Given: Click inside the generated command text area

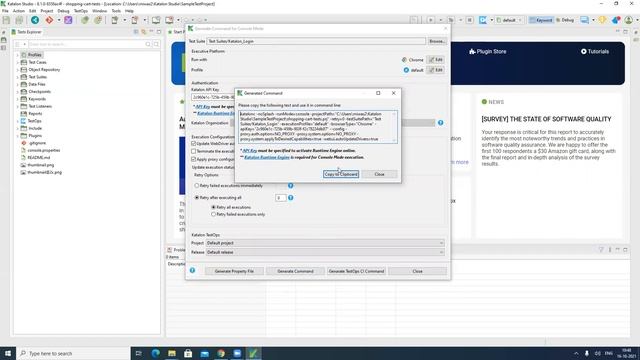Looking at the screenshot, I should [x=317, y=127].
